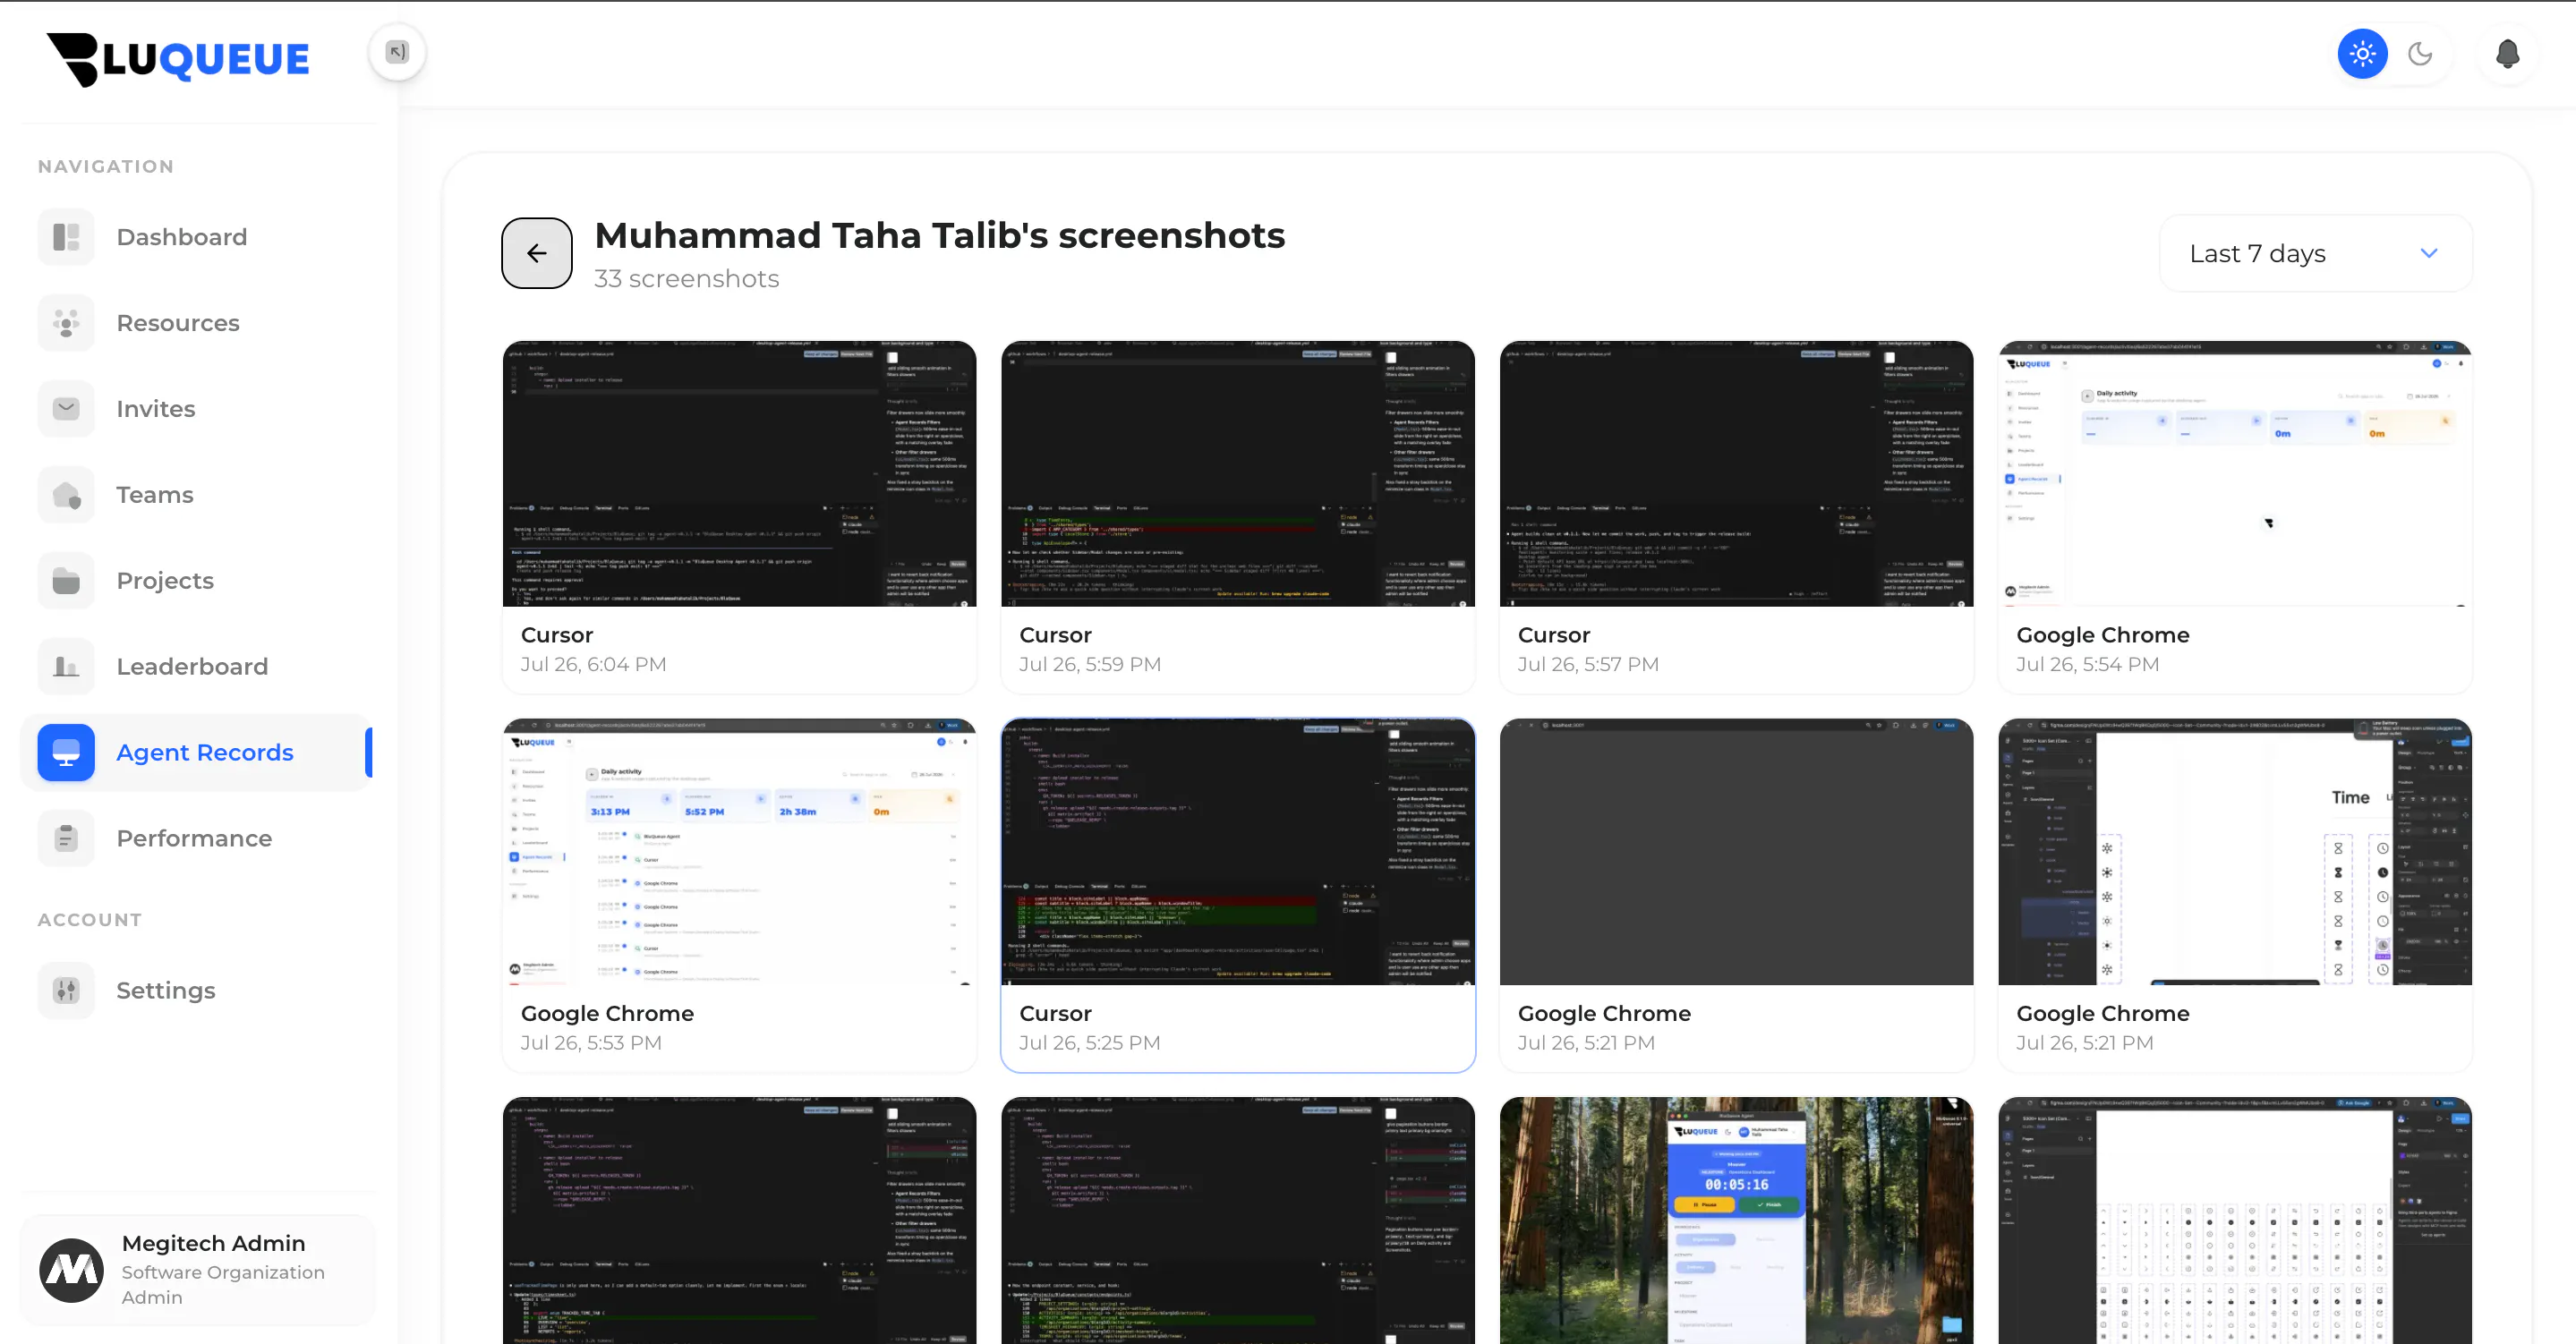Open the Megitech Admin profile card

(x=197, y=1270)
